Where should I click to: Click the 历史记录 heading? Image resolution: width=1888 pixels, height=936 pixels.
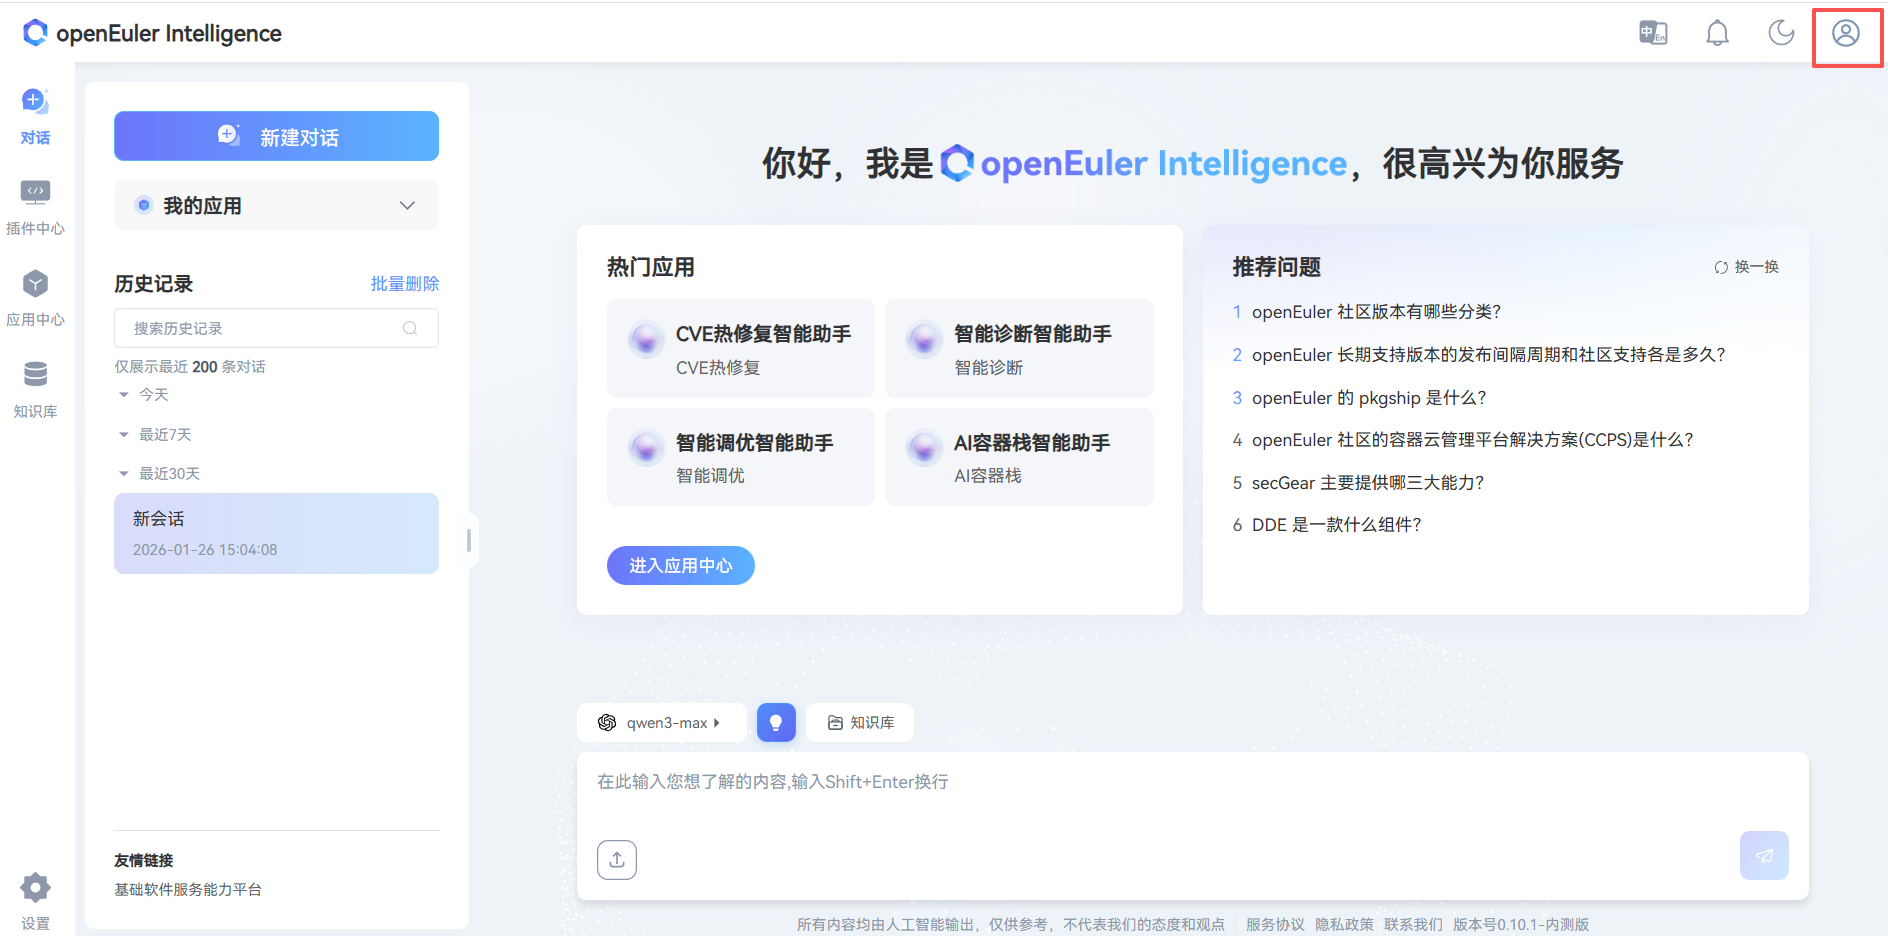click(153, 284)
